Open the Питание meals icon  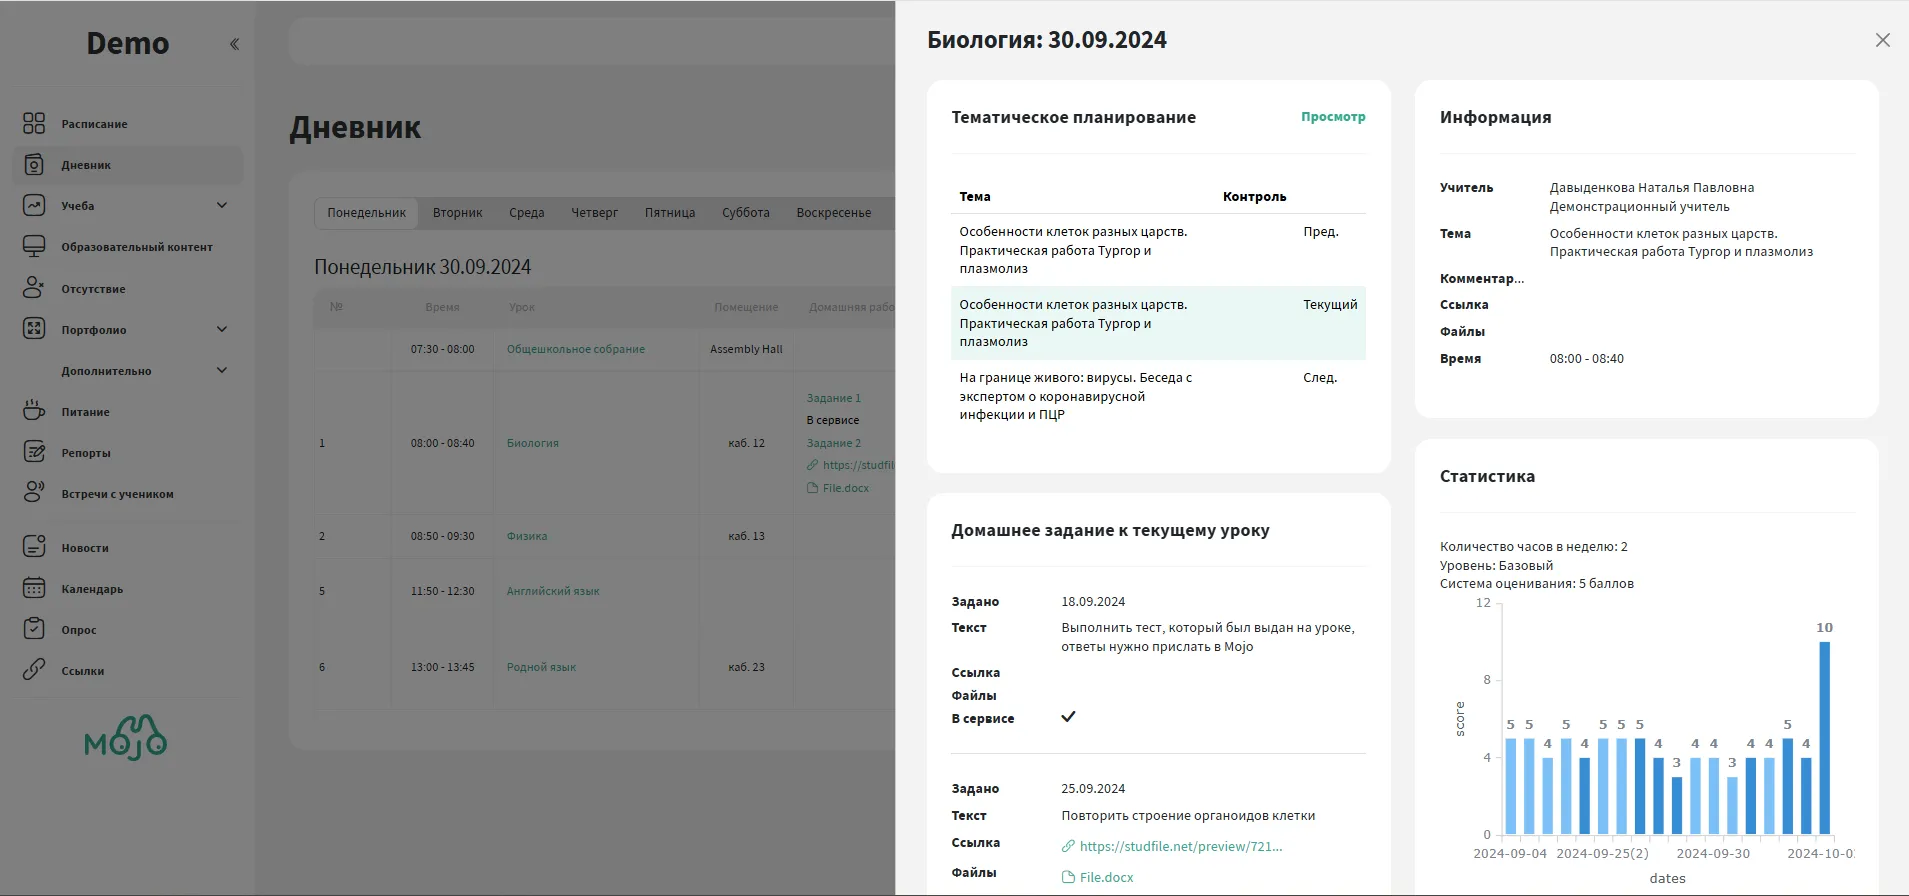(x=34, y=411)
